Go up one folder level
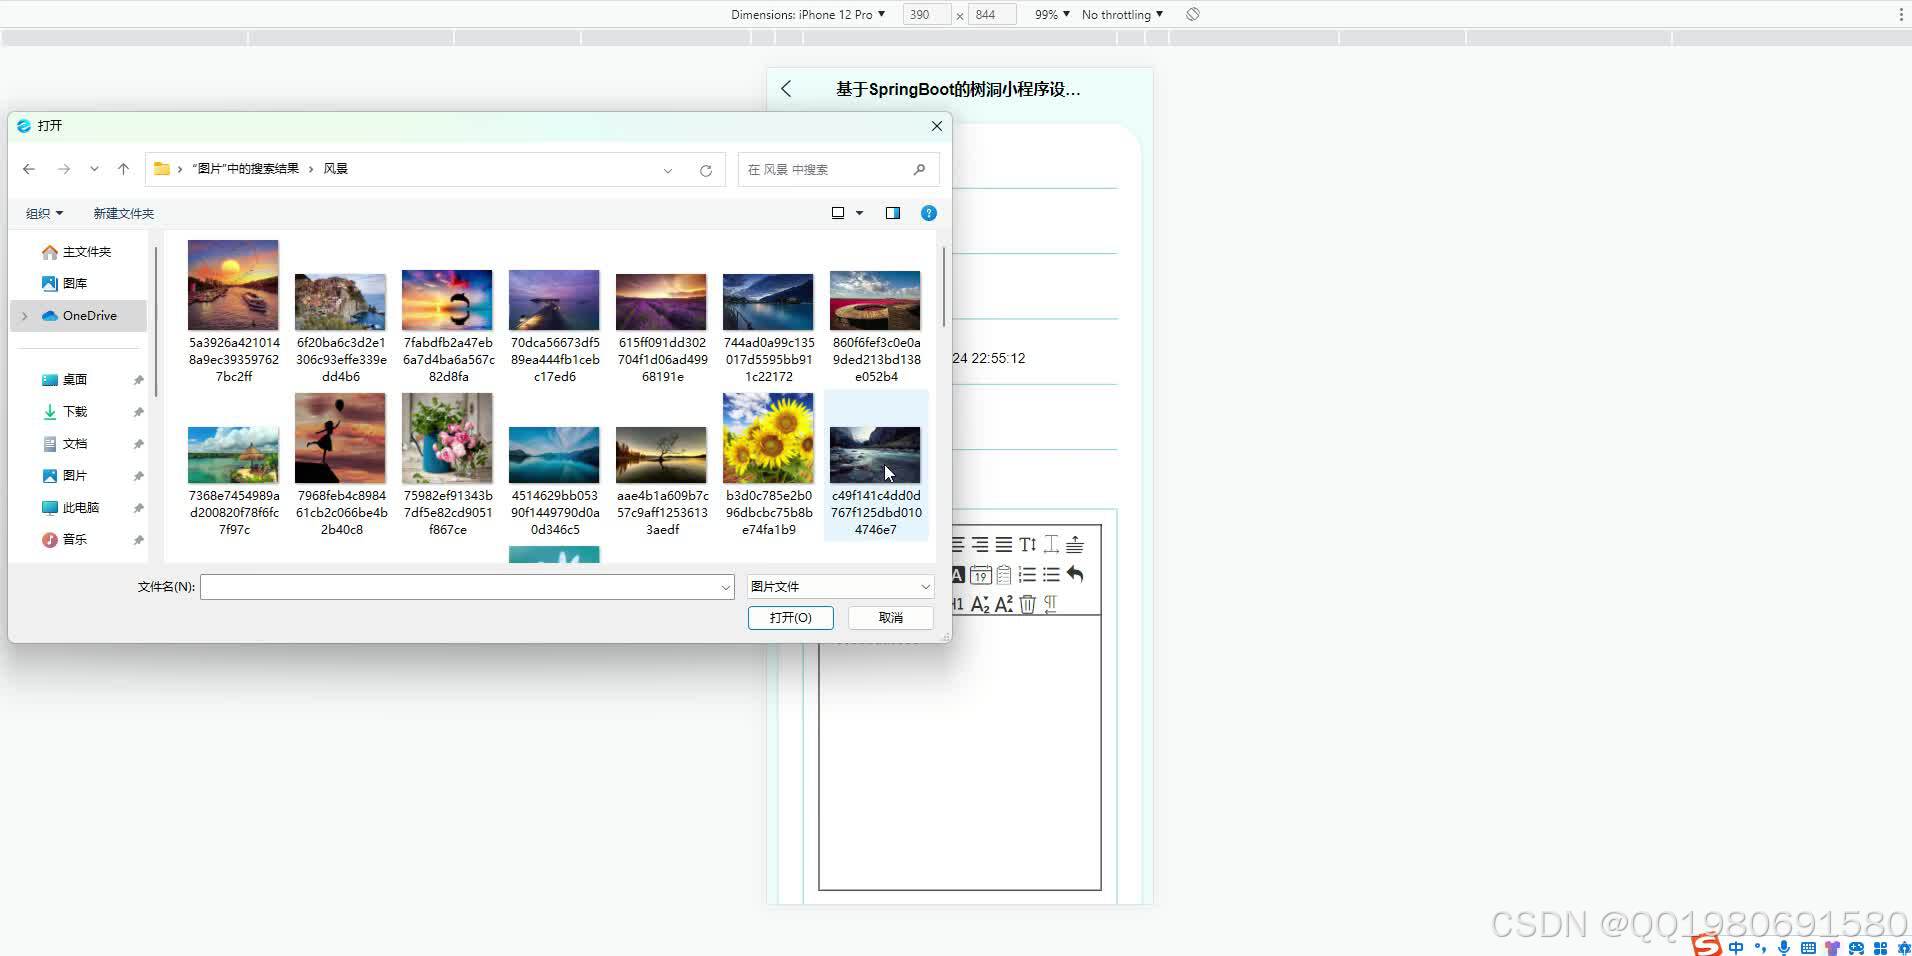 coord(123,170)
